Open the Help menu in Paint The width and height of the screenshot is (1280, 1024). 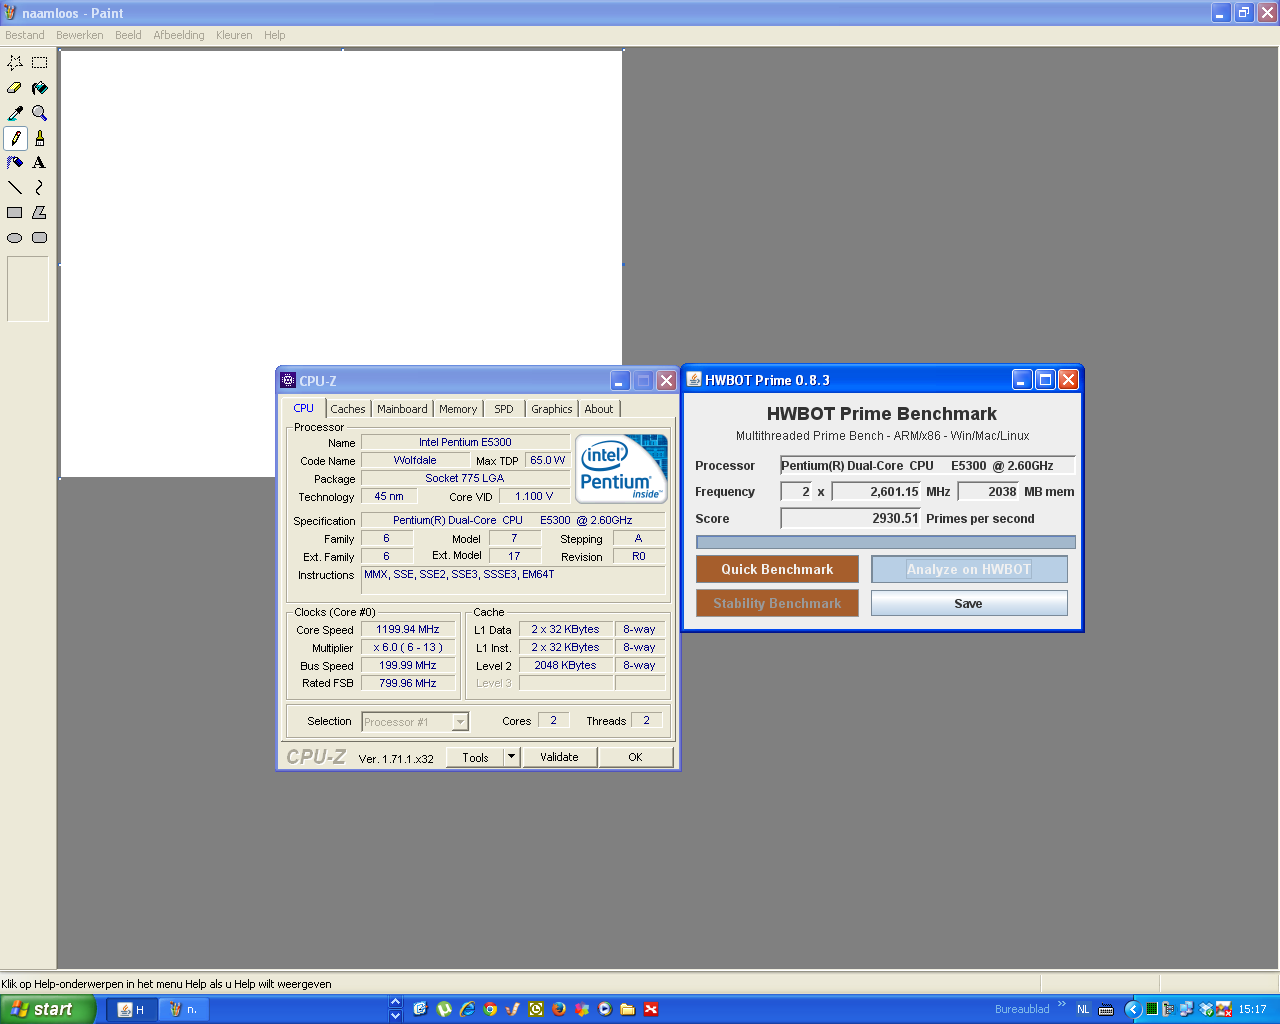(x=275, y=35)
